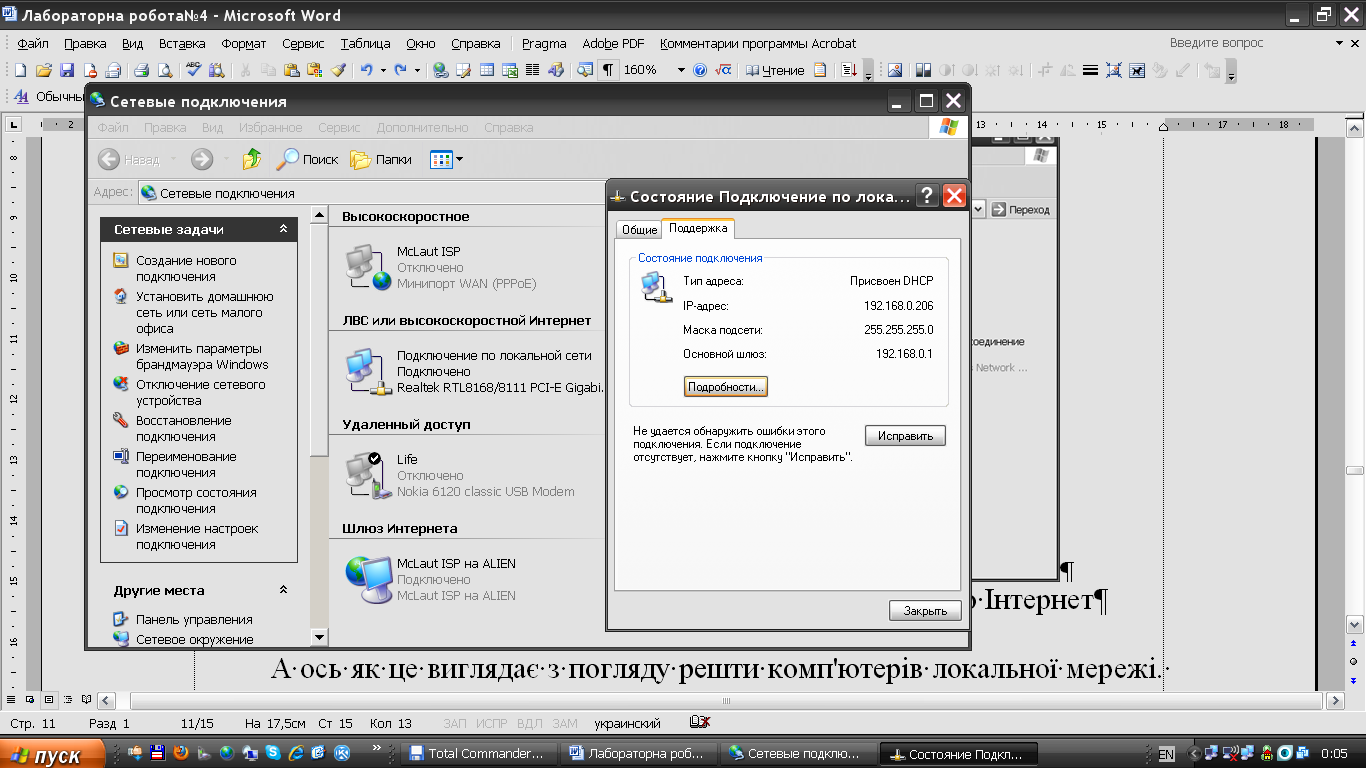Click the Insert Table icon in Word toolbar
The width and height of the screenshot is (1366, 768).
tap(487, 70)
